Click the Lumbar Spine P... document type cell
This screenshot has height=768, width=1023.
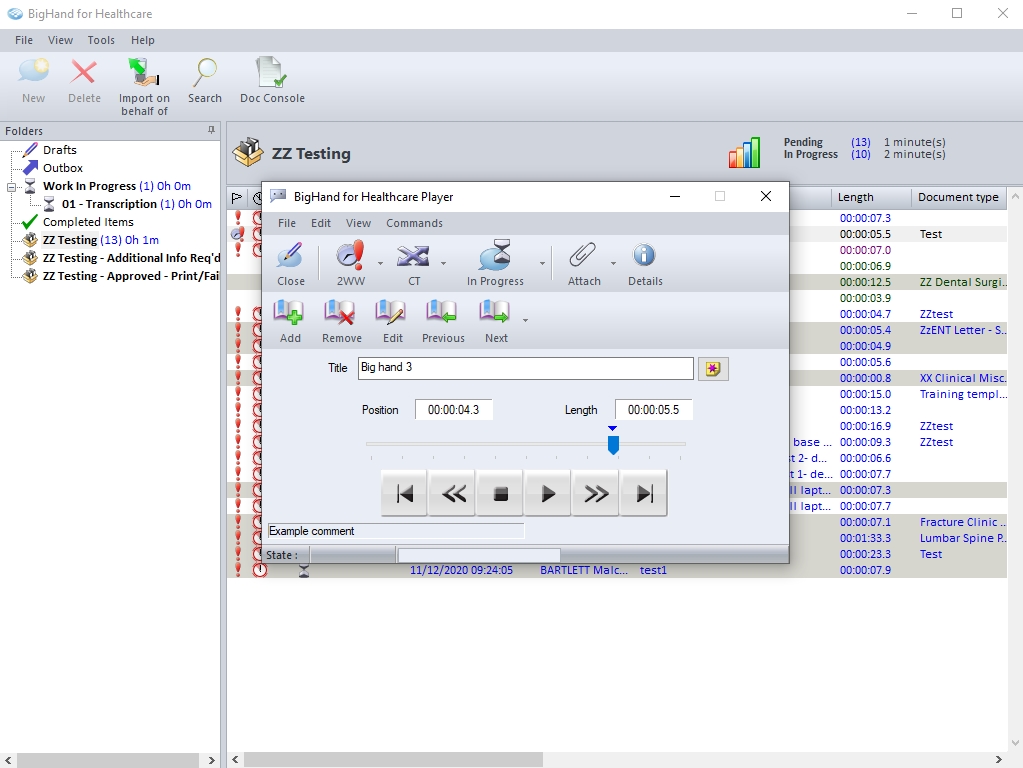click(x=963, y=538)
